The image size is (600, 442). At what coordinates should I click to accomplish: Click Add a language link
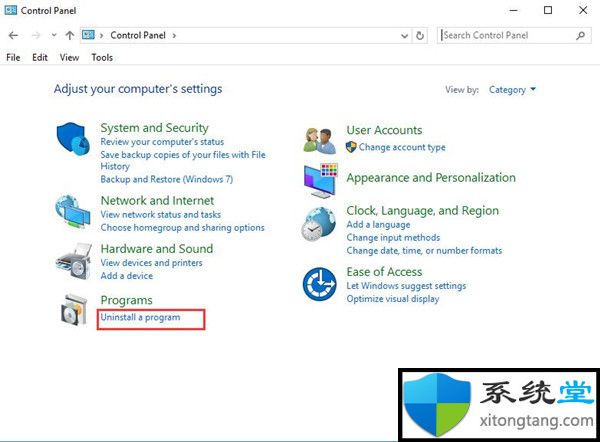(378, 224)
